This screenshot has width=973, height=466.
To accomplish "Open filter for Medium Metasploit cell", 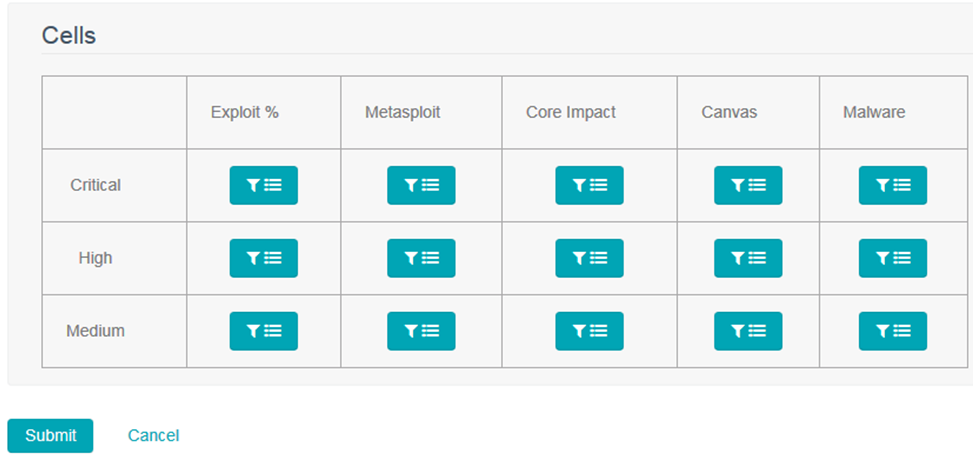I will click(x=421, y=331).
